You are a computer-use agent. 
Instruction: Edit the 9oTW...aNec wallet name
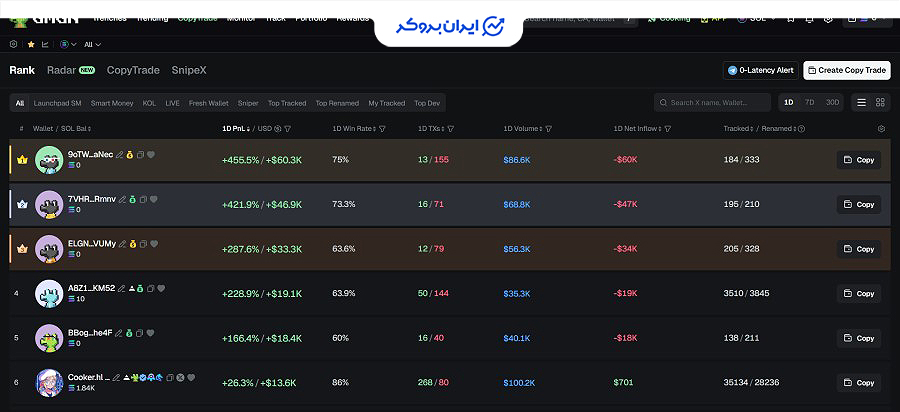click(x=119, y=155)
